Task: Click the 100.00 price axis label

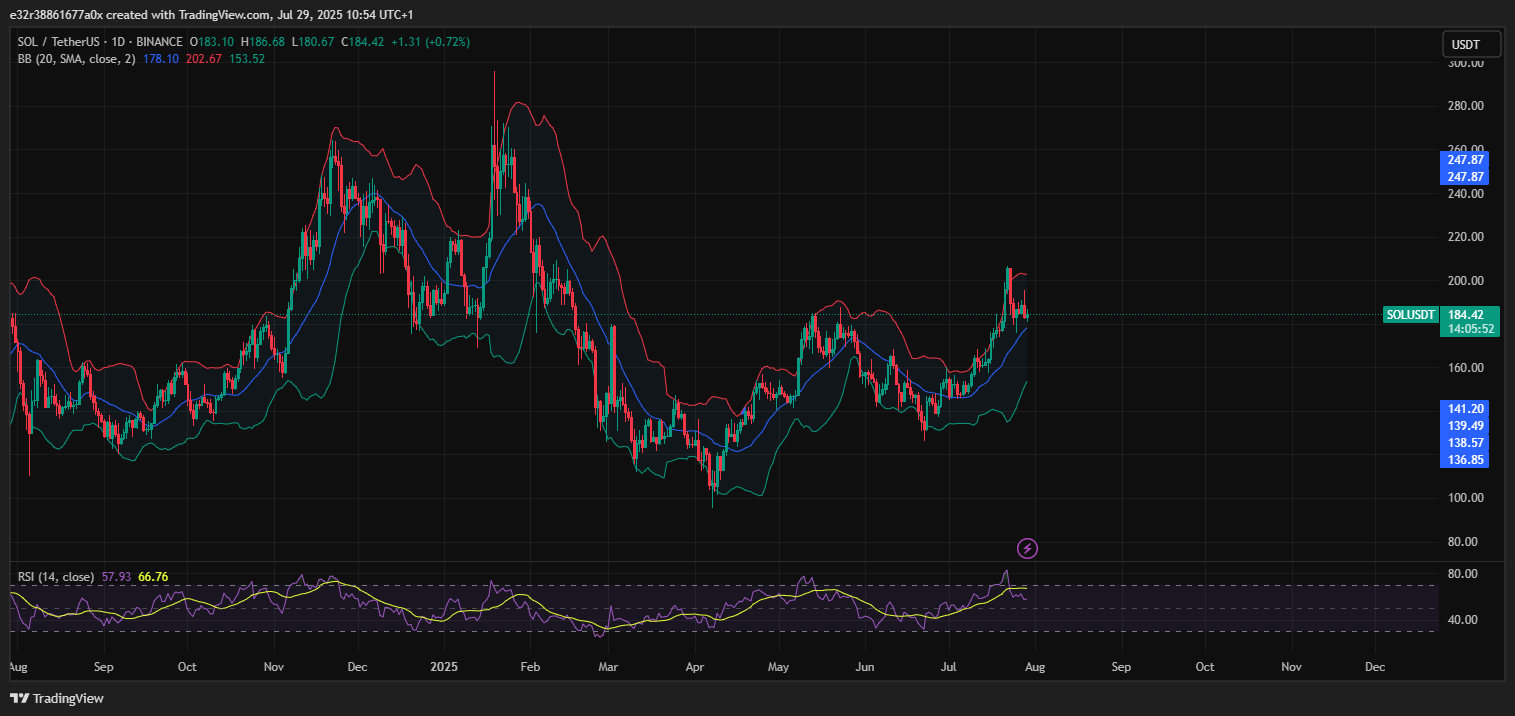Action: click(1465, 498)
